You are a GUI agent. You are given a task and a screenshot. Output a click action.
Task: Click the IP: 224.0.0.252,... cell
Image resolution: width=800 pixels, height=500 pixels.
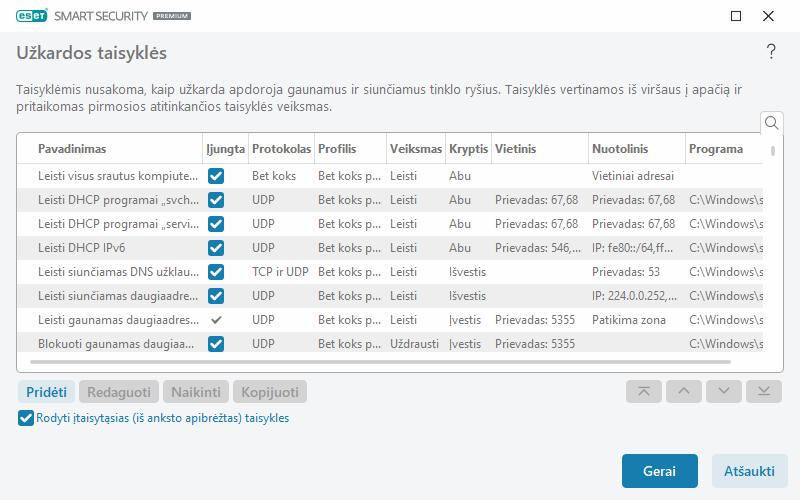[634, 296]
